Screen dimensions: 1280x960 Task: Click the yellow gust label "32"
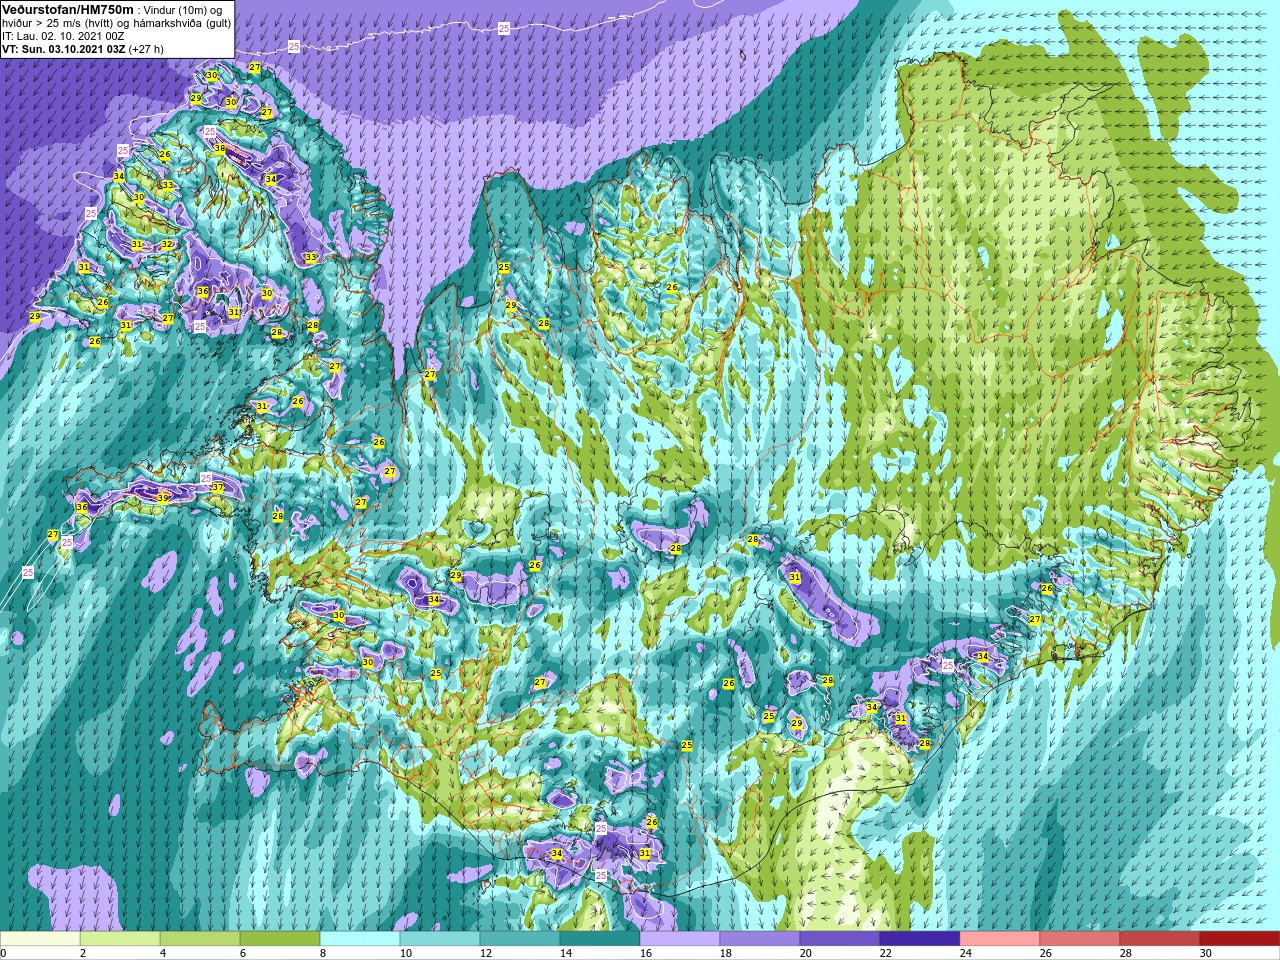point(167,244)
